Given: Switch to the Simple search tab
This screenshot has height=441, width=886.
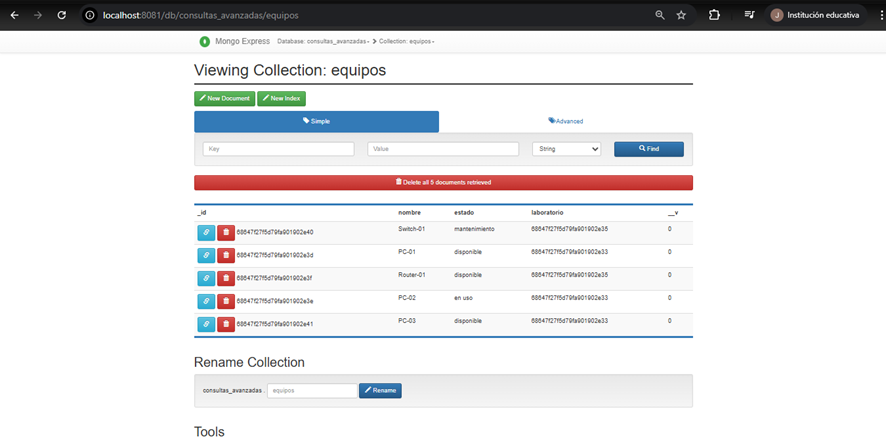Looking at the screenshot, I should pos(316,121).
